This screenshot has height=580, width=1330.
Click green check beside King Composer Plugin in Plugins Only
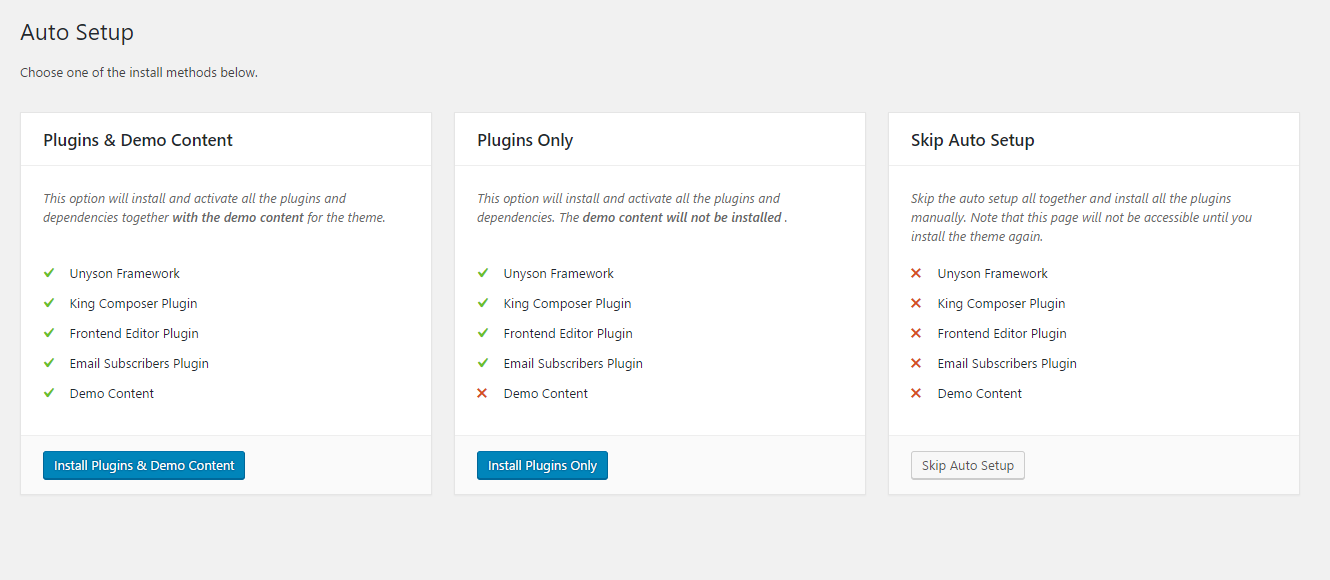(x=483, y=303)
